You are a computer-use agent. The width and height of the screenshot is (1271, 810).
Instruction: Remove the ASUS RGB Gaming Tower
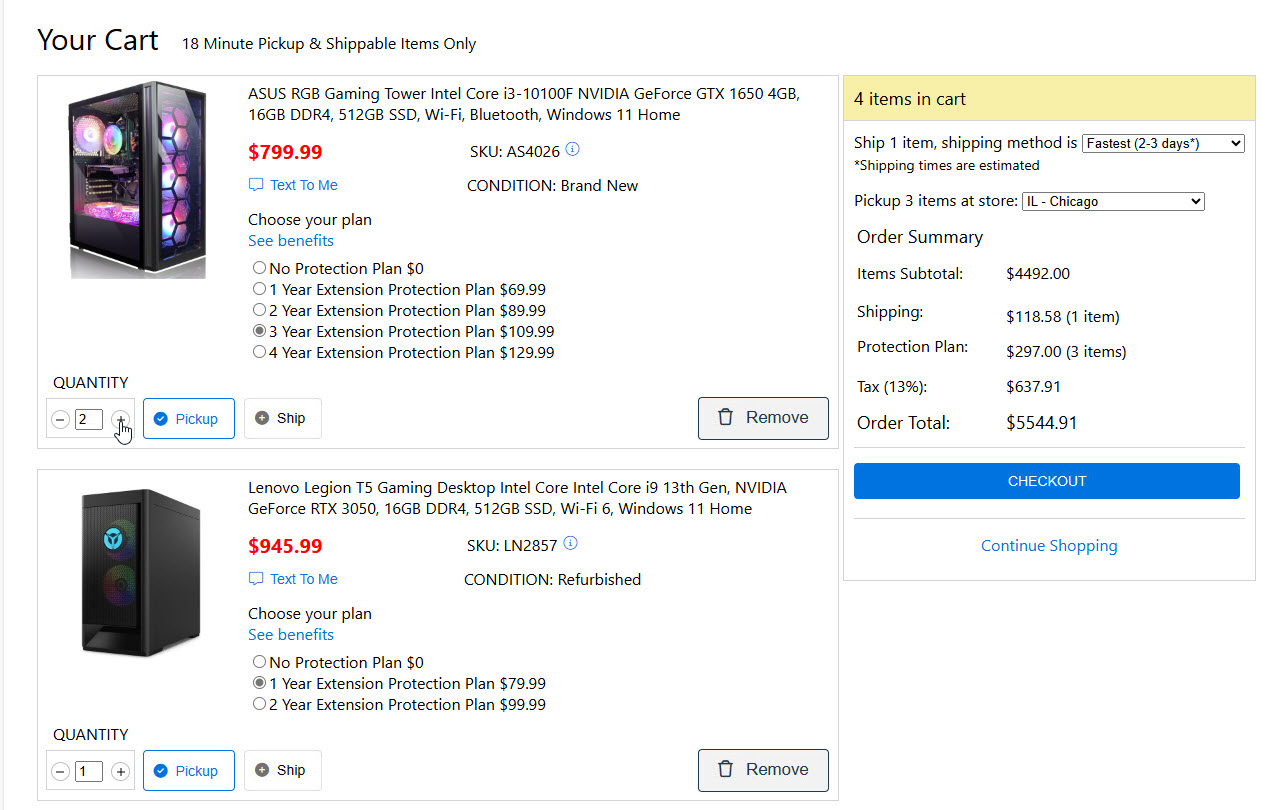[763, 418]
